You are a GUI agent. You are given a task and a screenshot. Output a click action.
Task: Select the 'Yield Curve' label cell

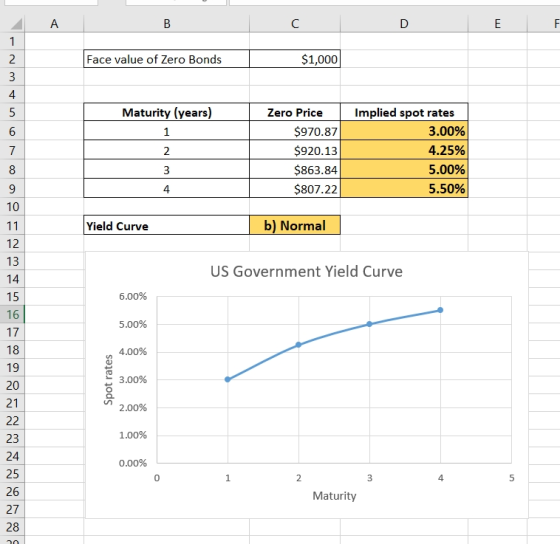166,225
